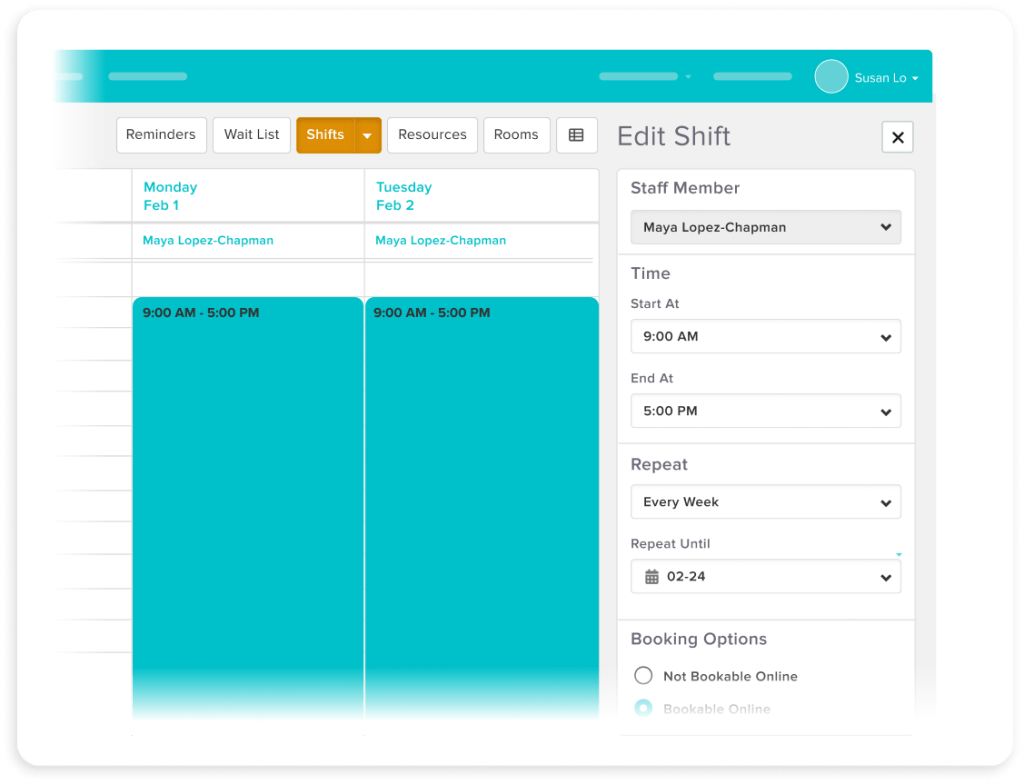Click the calendar icon in Repeat Until
Viewport: 1024px width, 784px height.
651,577
